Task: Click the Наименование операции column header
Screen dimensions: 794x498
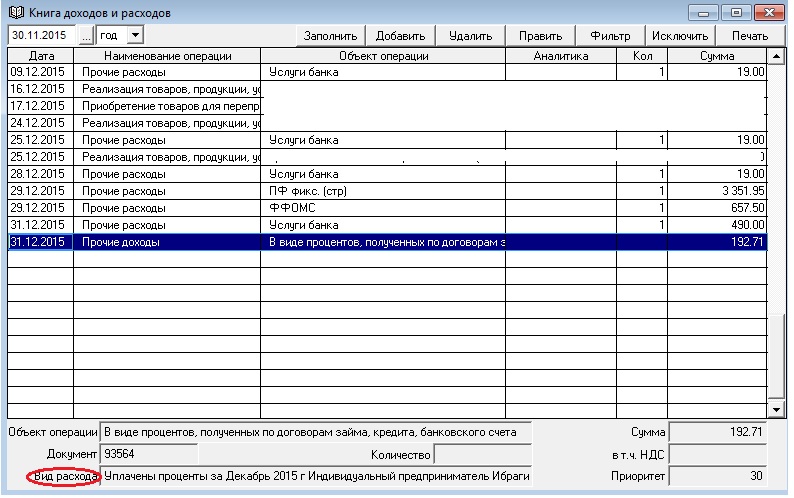Action: 167,56
